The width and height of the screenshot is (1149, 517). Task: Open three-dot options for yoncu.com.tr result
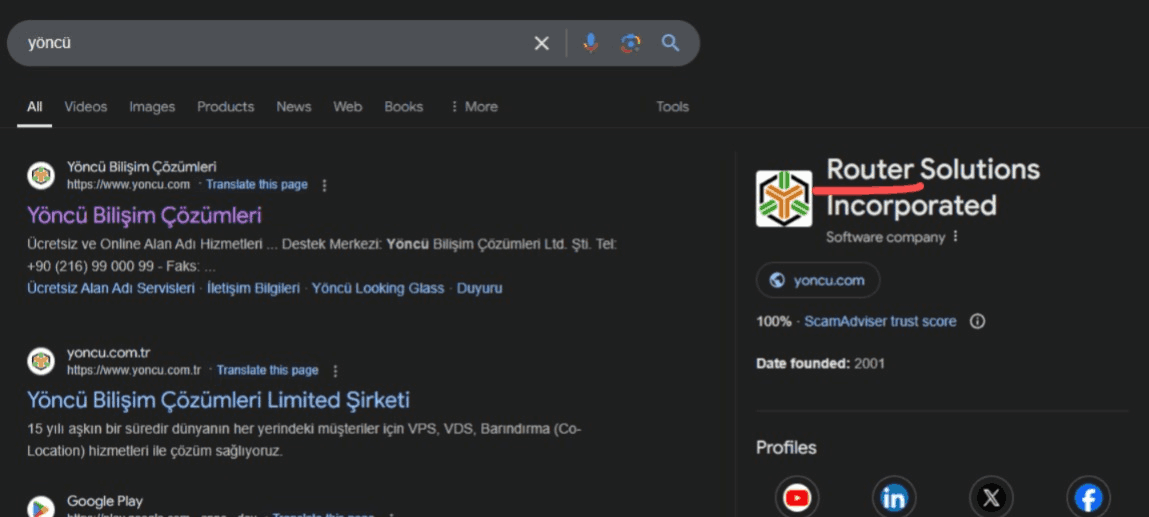pos(335,370)
